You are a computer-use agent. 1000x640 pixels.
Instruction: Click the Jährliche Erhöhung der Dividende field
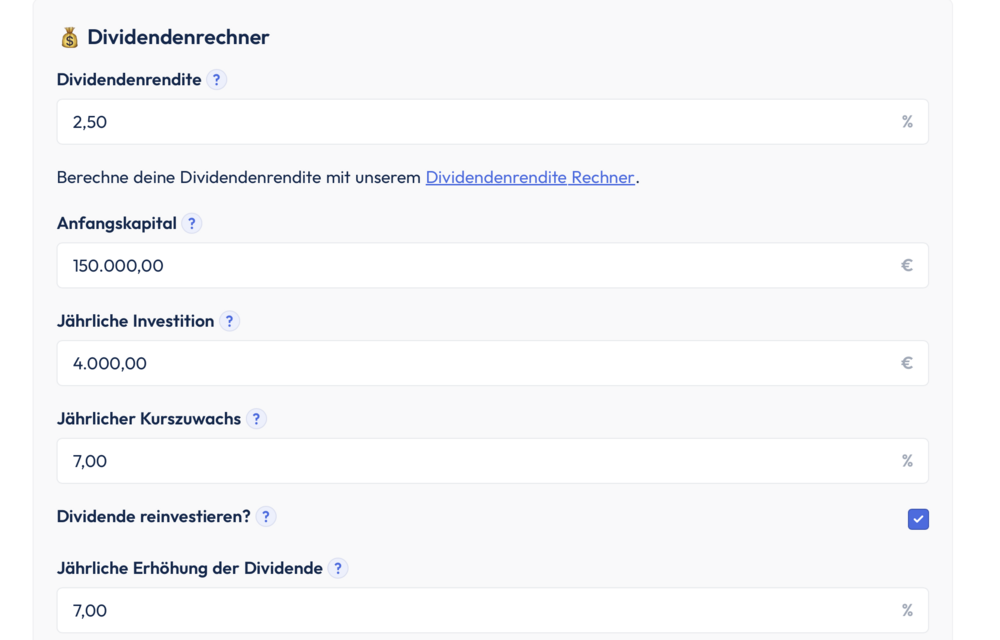pyautogui.click(x=490, y=610)
